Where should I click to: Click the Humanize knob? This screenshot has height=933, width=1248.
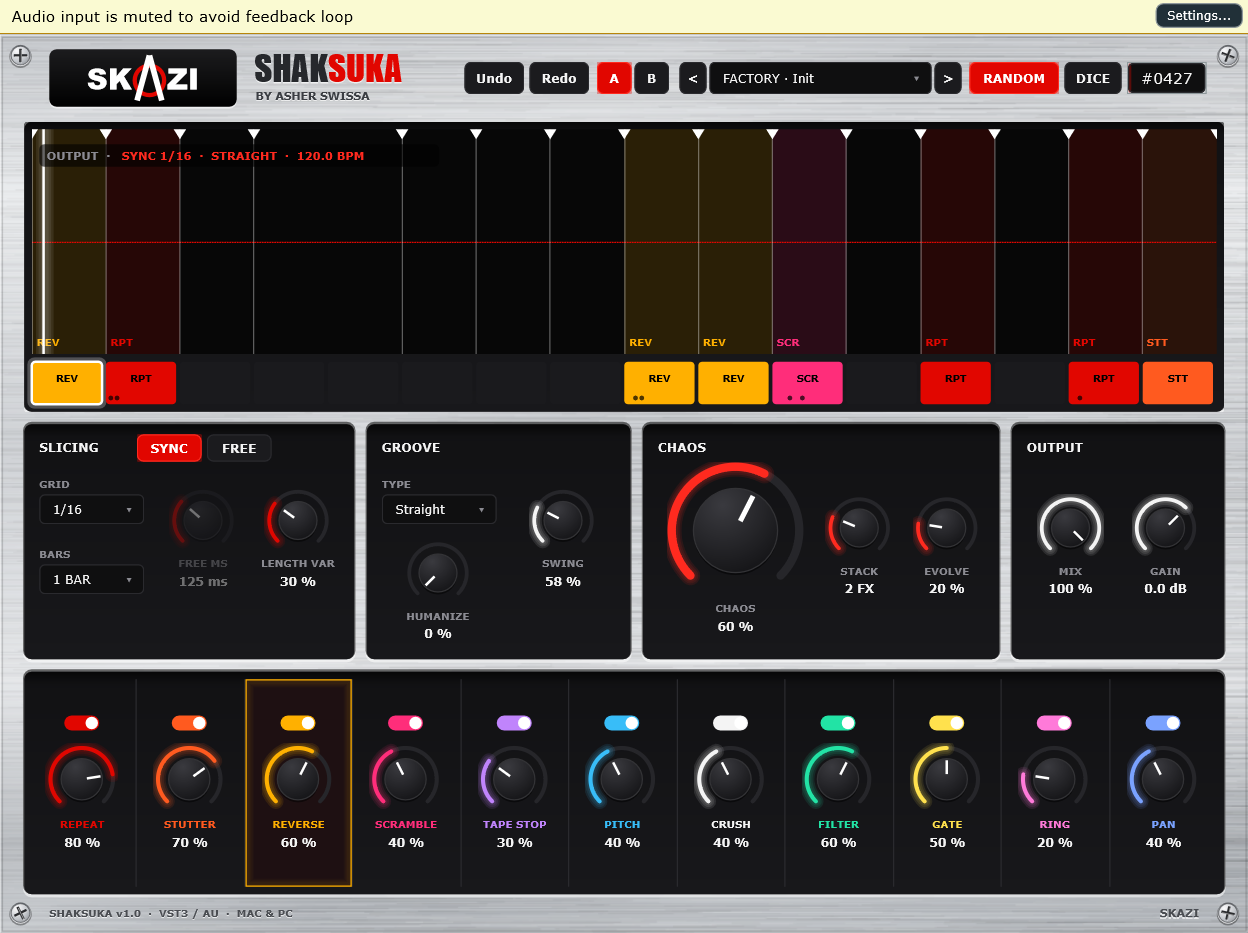tap(437, 573)
